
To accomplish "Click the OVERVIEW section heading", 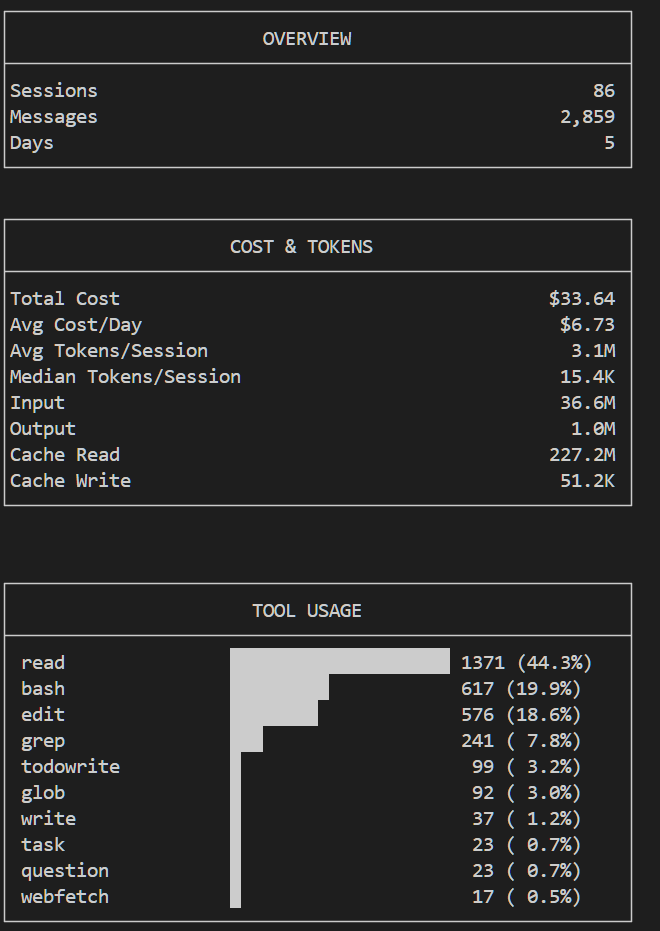I will point(307,39).
